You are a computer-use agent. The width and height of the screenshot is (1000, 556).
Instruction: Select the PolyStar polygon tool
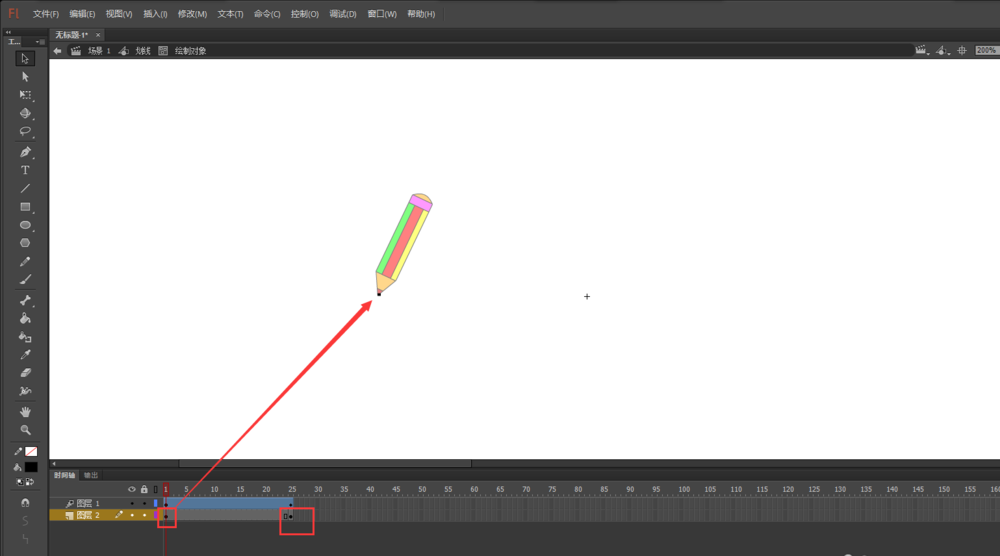click(x=25, y=243)
